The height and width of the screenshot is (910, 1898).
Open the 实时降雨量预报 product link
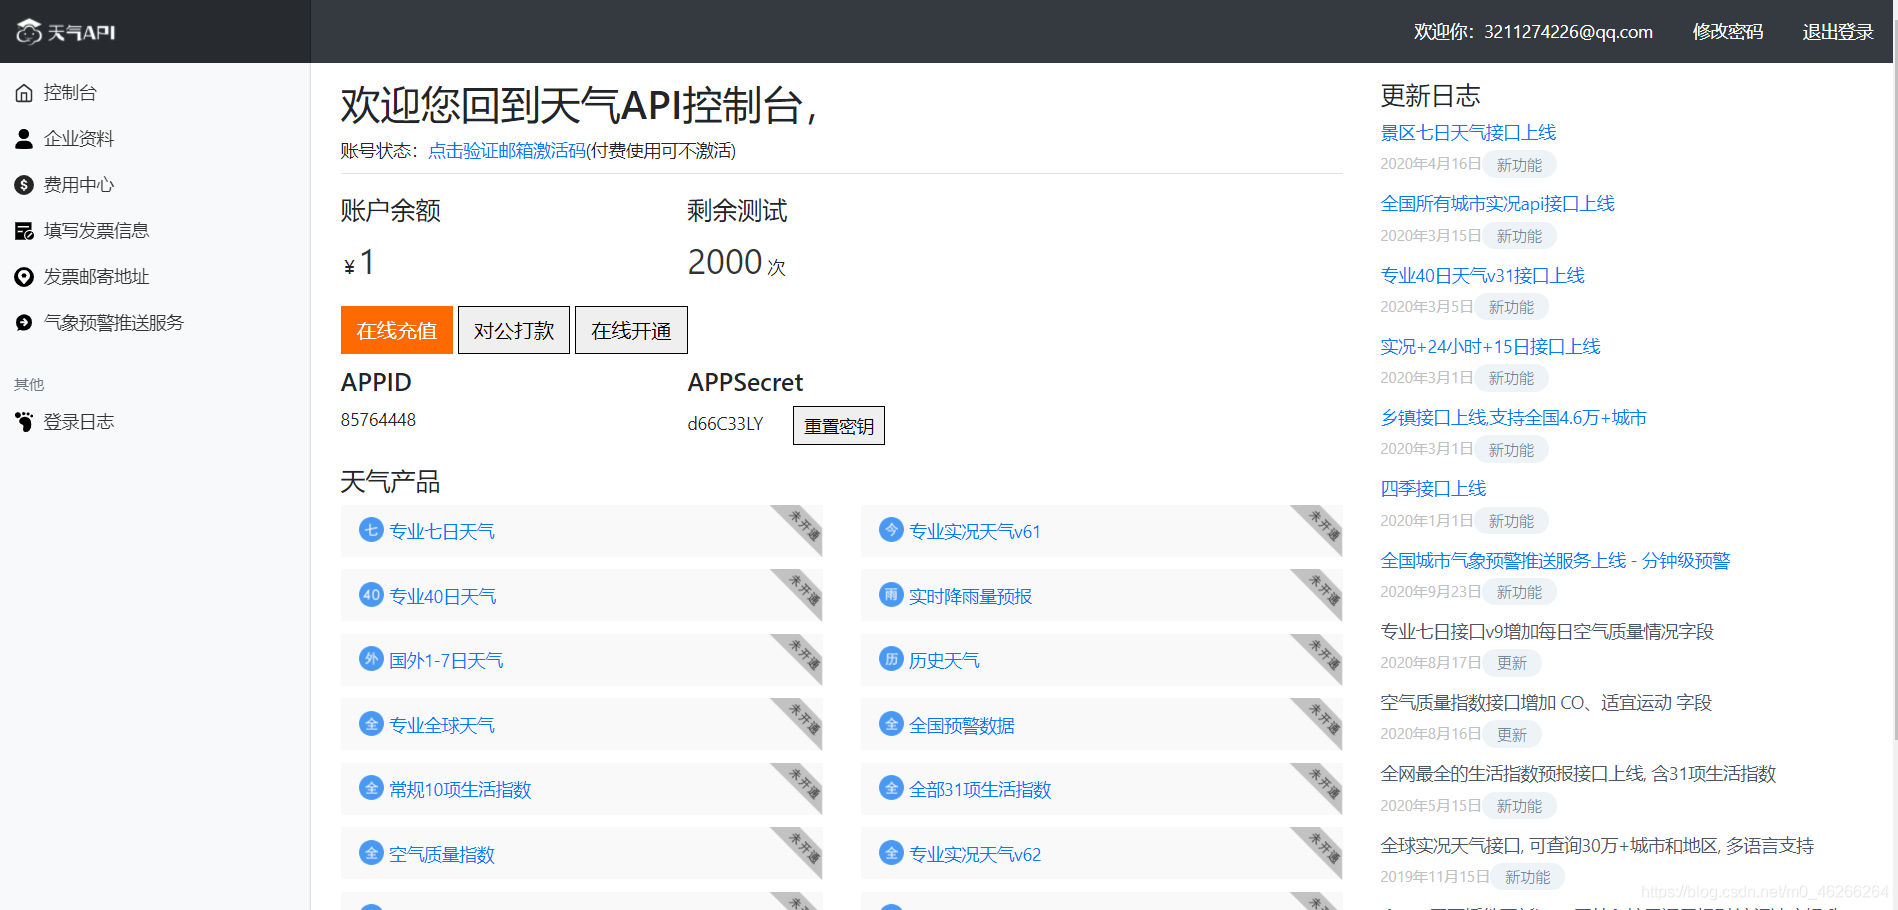coord(970,596)
